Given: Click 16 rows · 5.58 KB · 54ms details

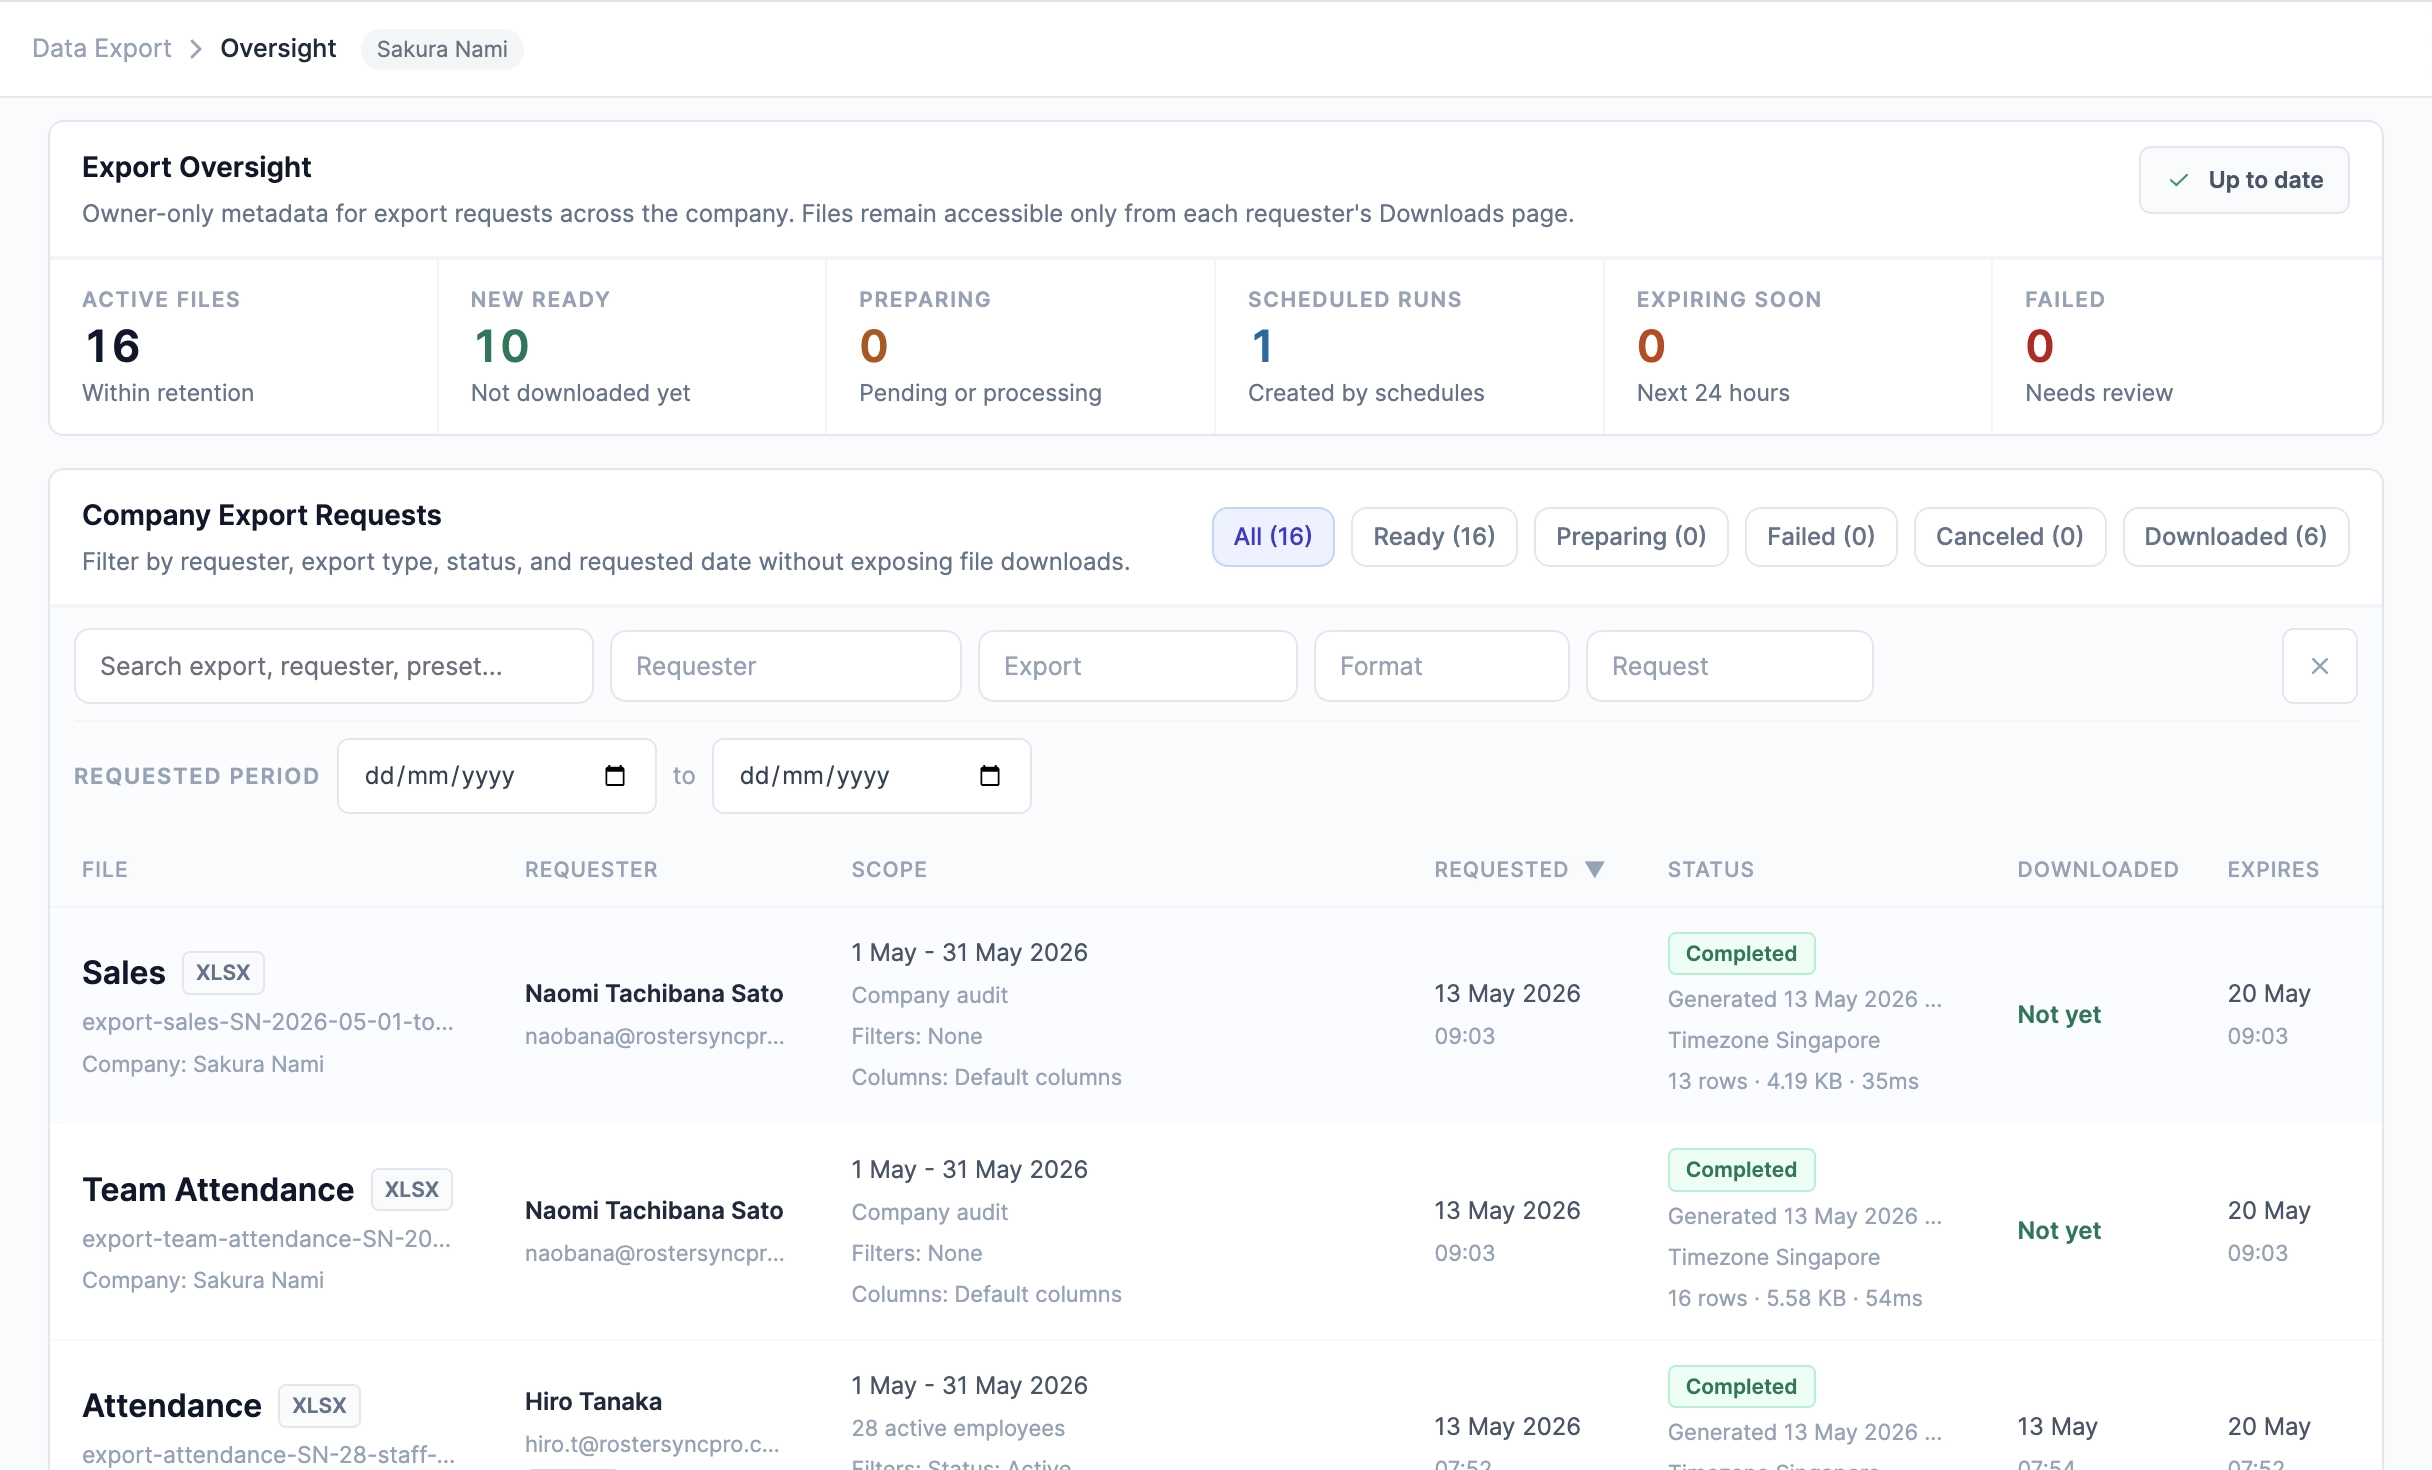Looking at the screenshot, I should point(1795,1299).
